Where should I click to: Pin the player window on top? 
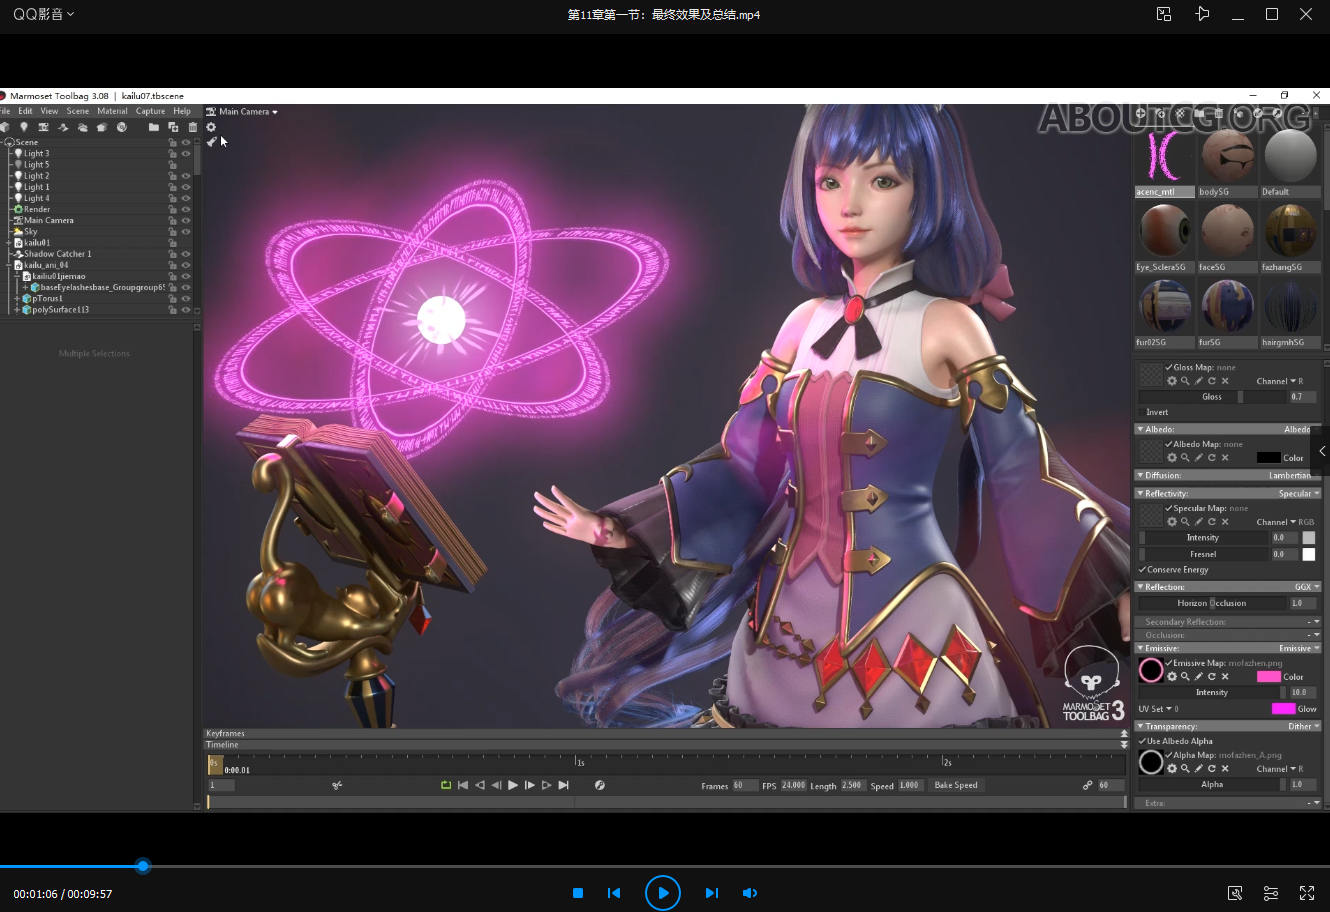pyautogui.click(x=1202, y=14)
